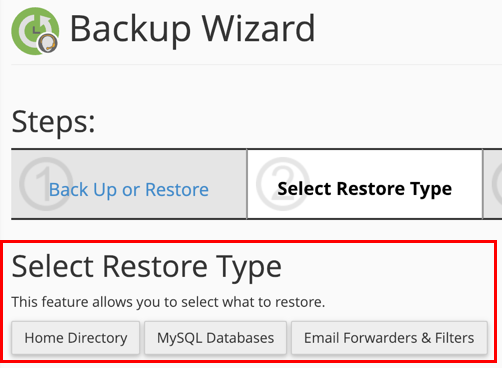
Task: Select the gray first step tab cell
Action: point(129,184)
